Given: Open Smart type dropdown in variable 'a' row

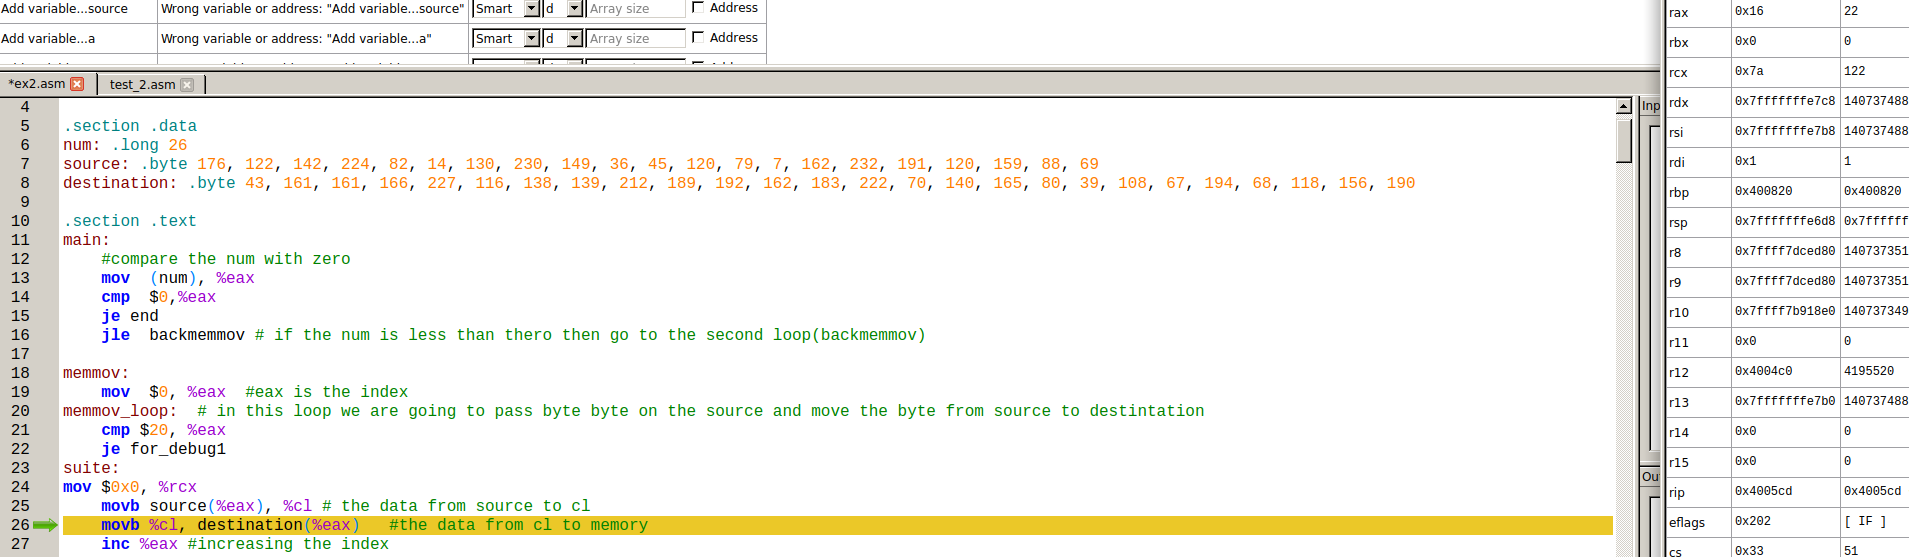Looking at the screenshot, I should point(532,38).
